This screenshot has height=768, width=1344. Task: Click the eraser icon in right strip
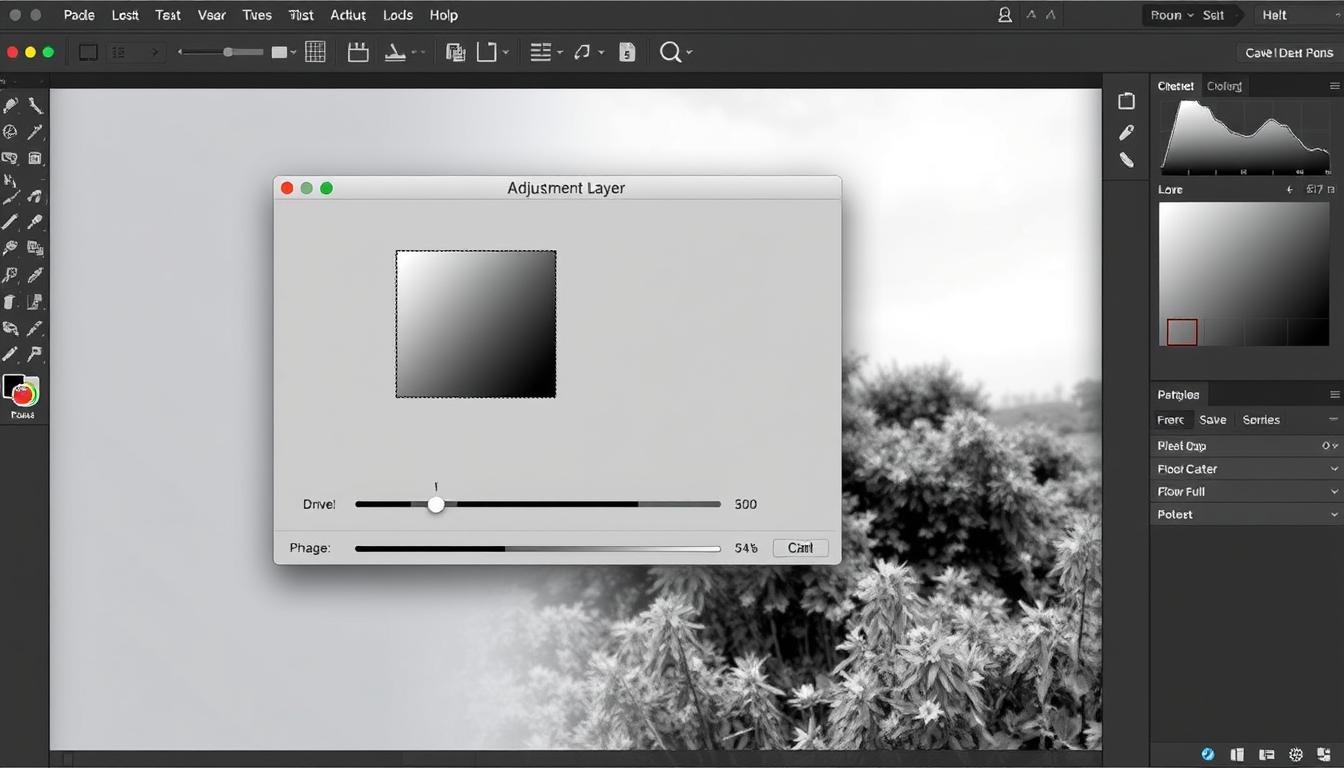(x=1127, y=160)
